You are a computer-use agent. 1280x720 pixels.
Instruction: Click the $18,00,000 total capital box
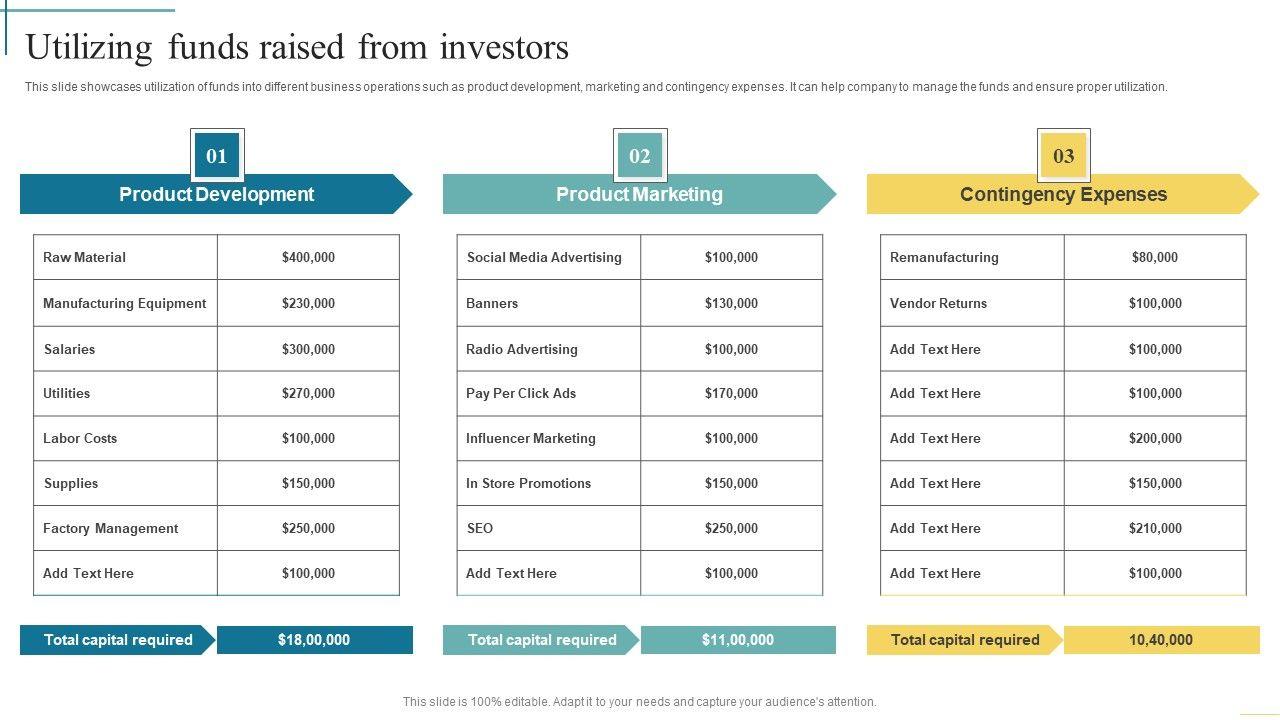(314, 640)
